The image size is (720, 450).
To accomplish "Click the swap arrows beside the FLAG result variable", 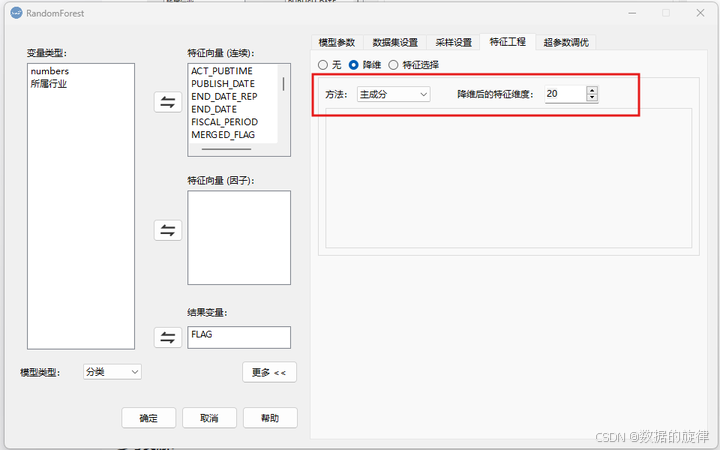I will (x=168, y=338).
